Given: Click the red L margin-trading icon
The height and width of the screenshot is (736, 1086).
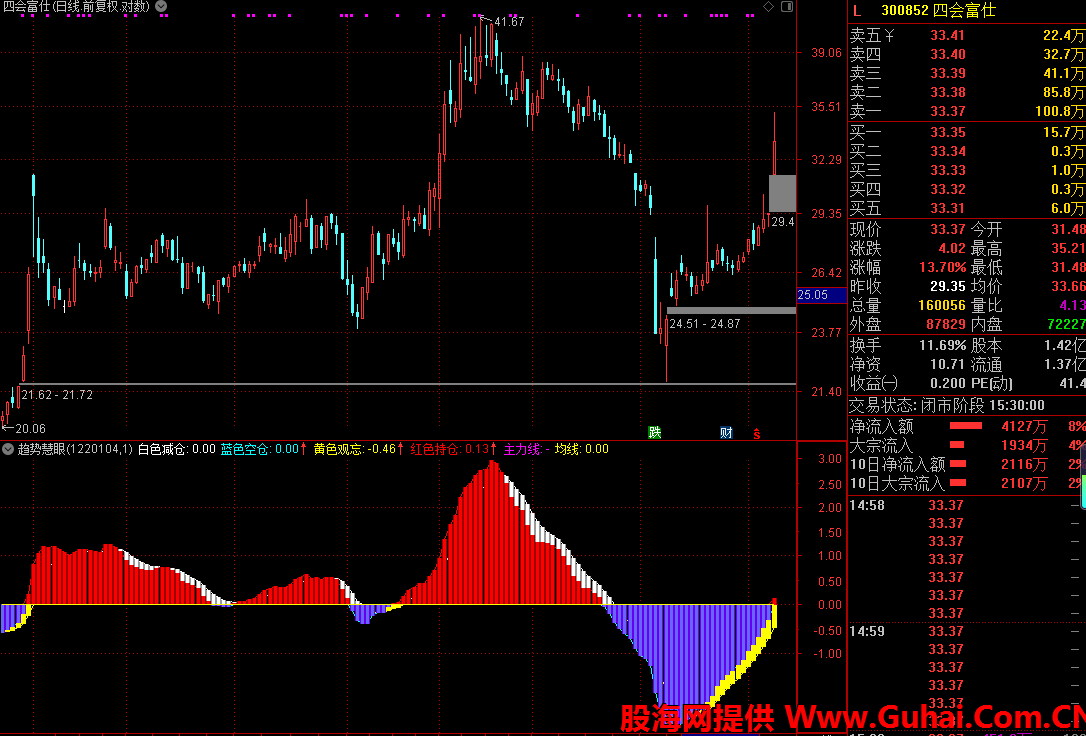Looking at the screenshot, I should coord(857,11).
